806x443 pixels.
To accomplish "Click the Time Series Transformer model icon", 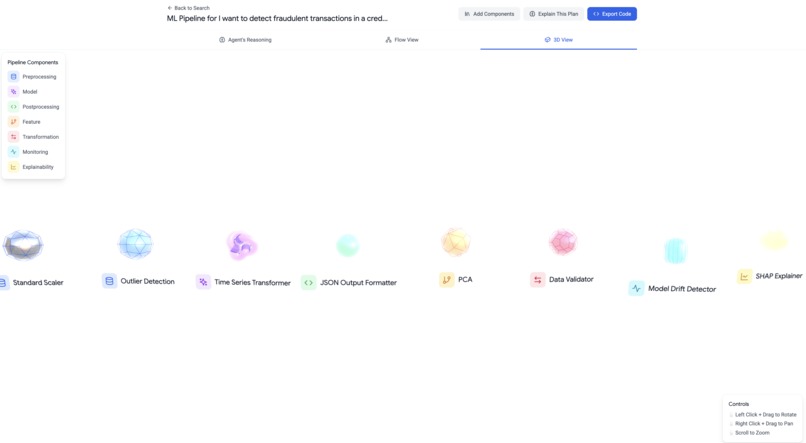I will point(203,282).
